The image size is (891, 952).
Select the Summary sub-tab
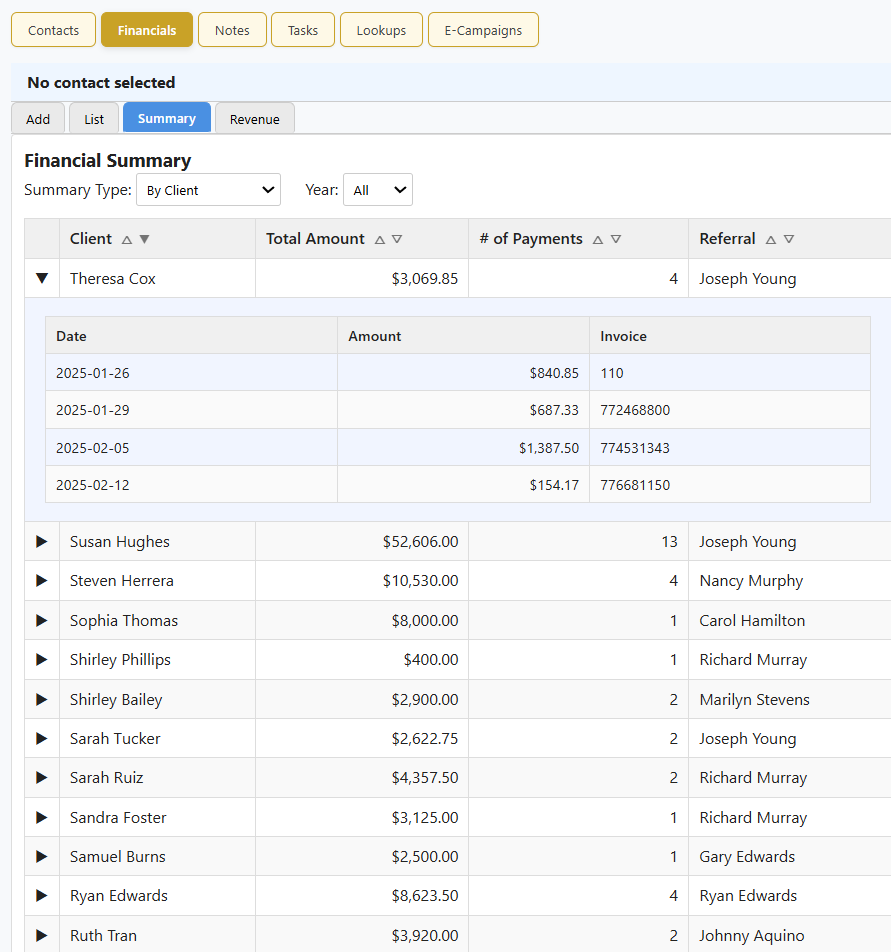pos(167,118)
